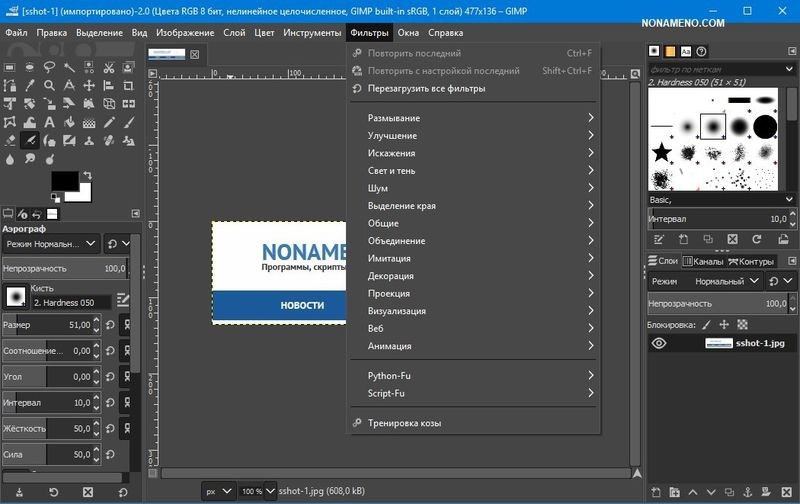
Task: Hide the sshot-1.jpg layer with eye icon
Action: (x=659, y=343)
